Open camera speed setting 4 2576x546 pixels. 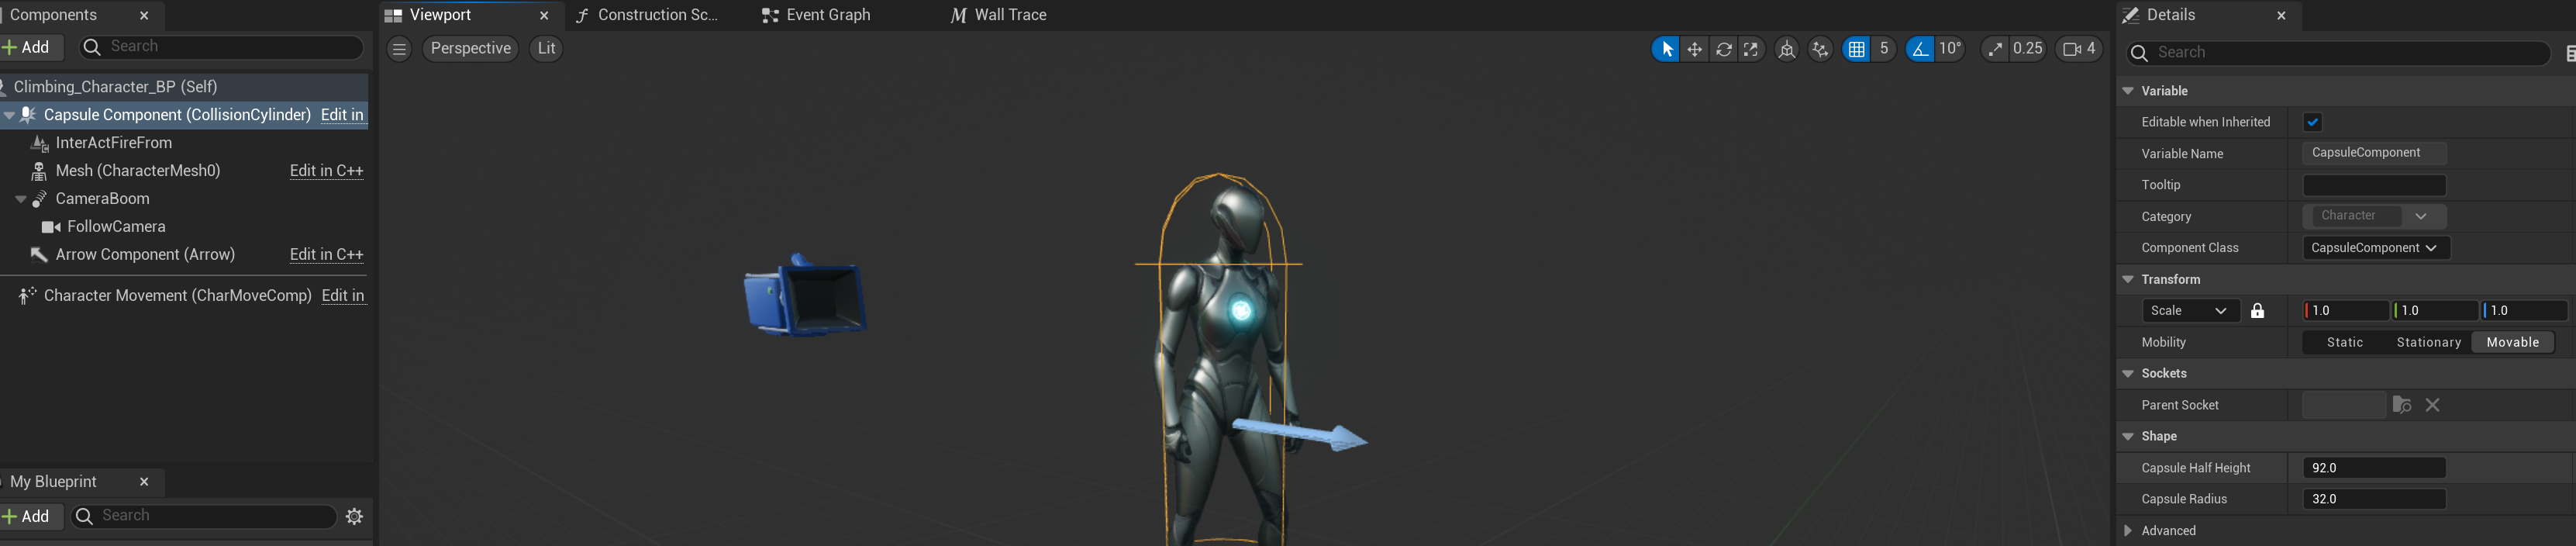2079,49
